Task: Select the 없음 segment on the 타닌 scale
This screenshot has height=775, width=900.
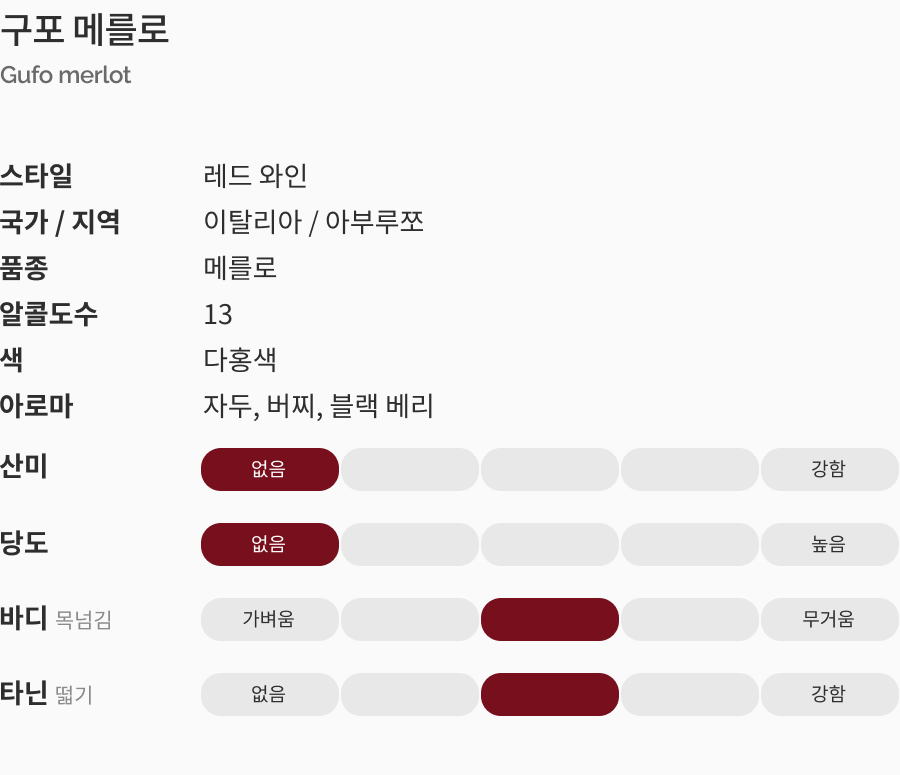Action: pos(270,694)
